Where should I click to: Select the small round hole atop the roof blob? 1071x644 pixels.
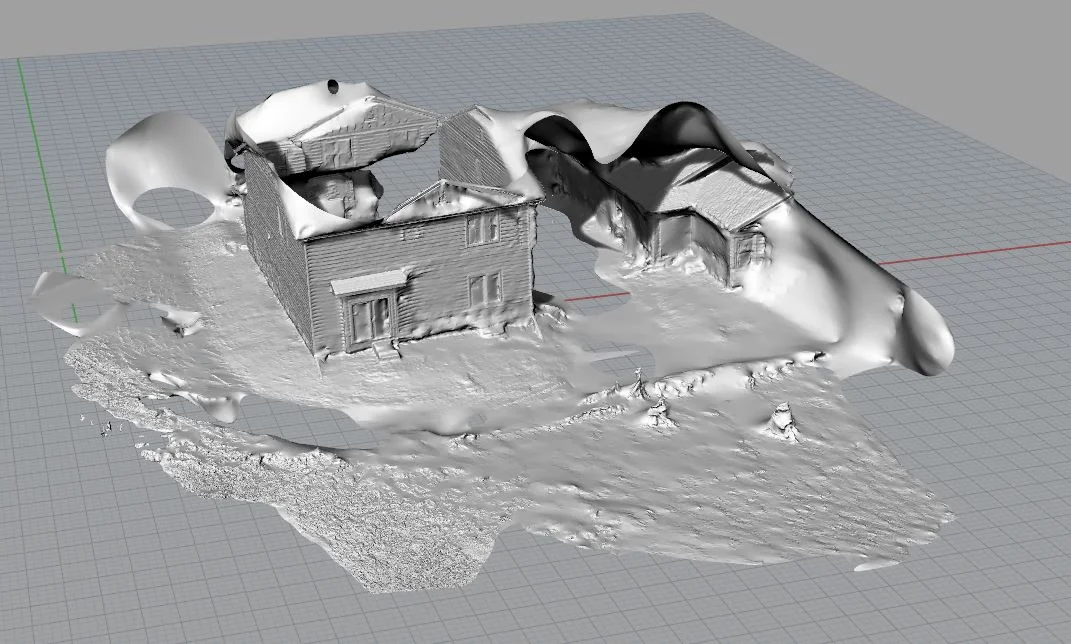(333, 86)
